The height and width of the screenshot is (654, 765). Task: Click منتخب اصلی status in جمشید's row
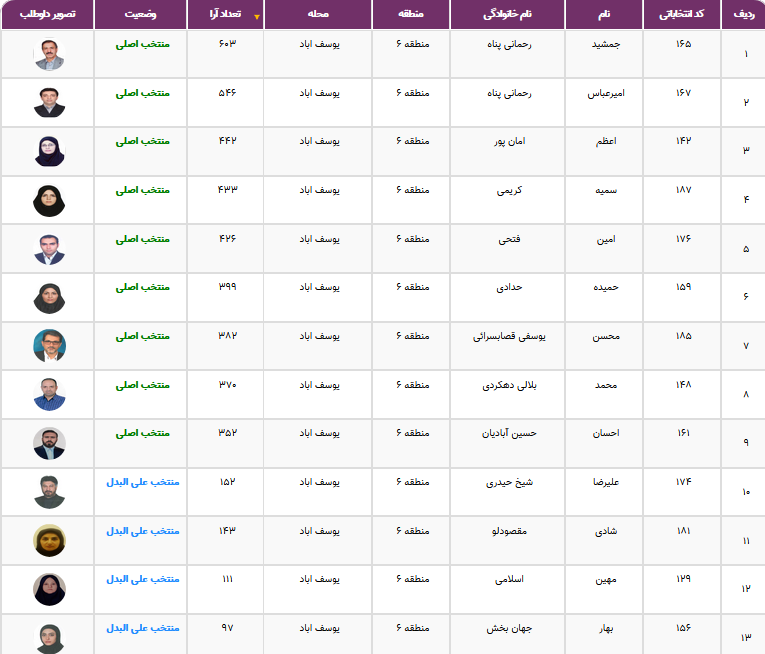point(142,44)
